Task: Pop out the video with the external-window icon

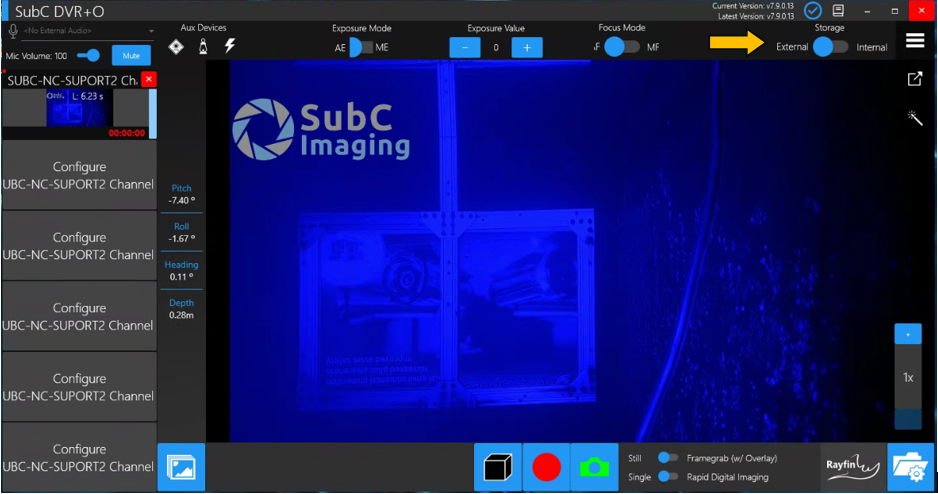Action: [914, 79]
